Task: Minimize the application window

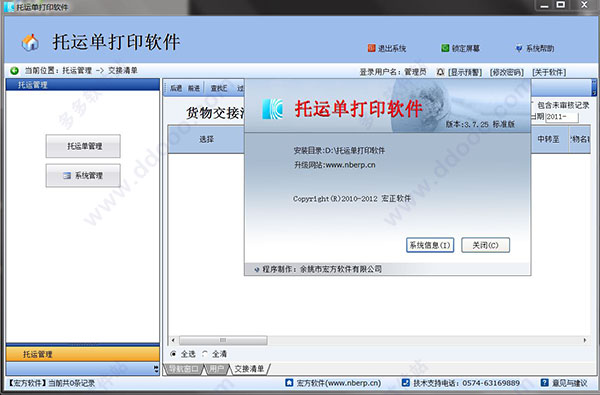Action: (x=544, y=5)
